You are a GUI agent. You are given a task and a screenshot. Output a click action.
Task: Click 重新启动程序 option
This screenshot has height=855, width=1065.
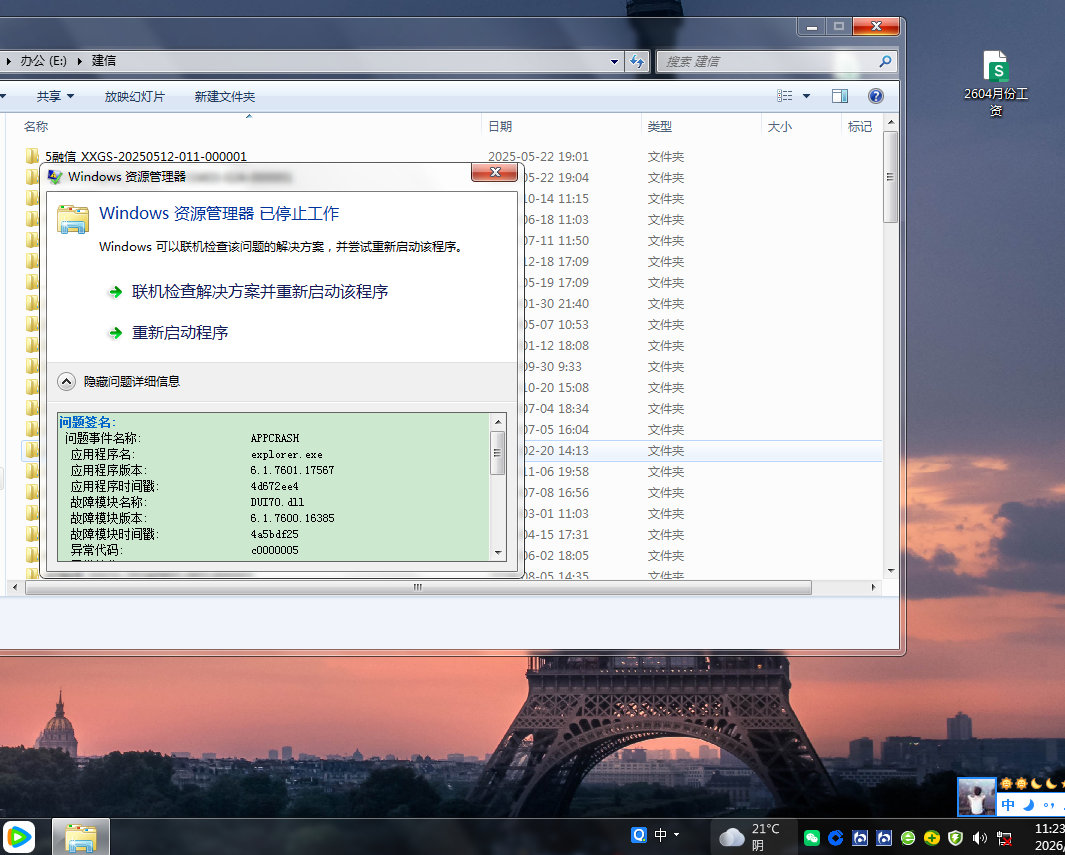point(179,333)
